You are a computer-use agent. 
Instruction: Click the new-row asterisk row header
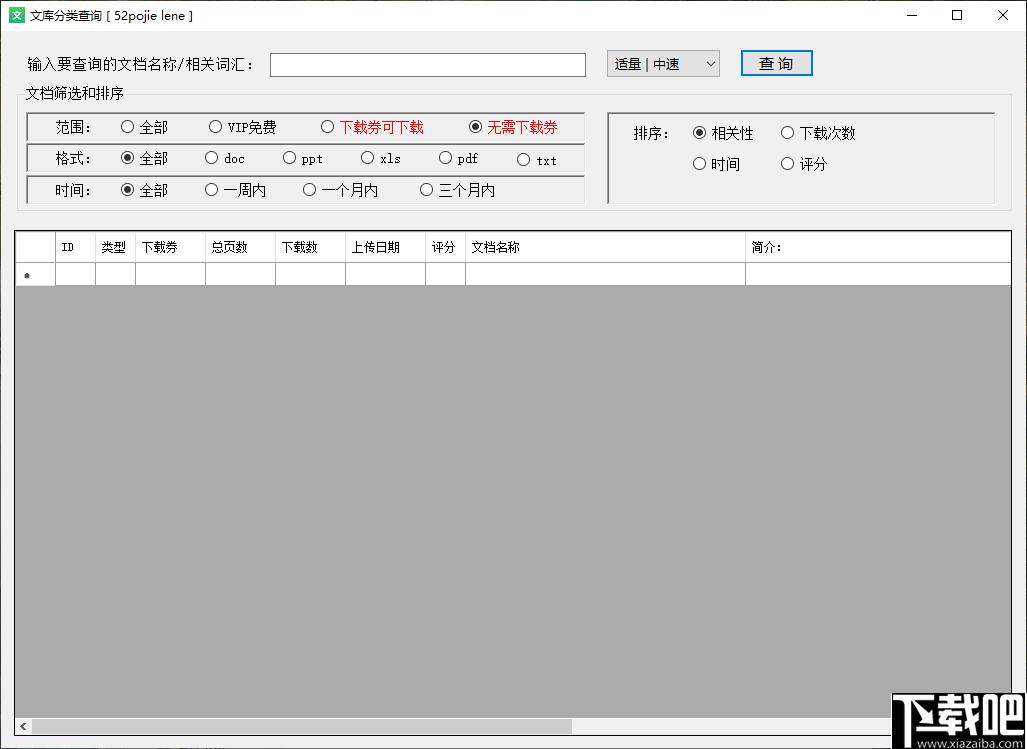point(35,274)
